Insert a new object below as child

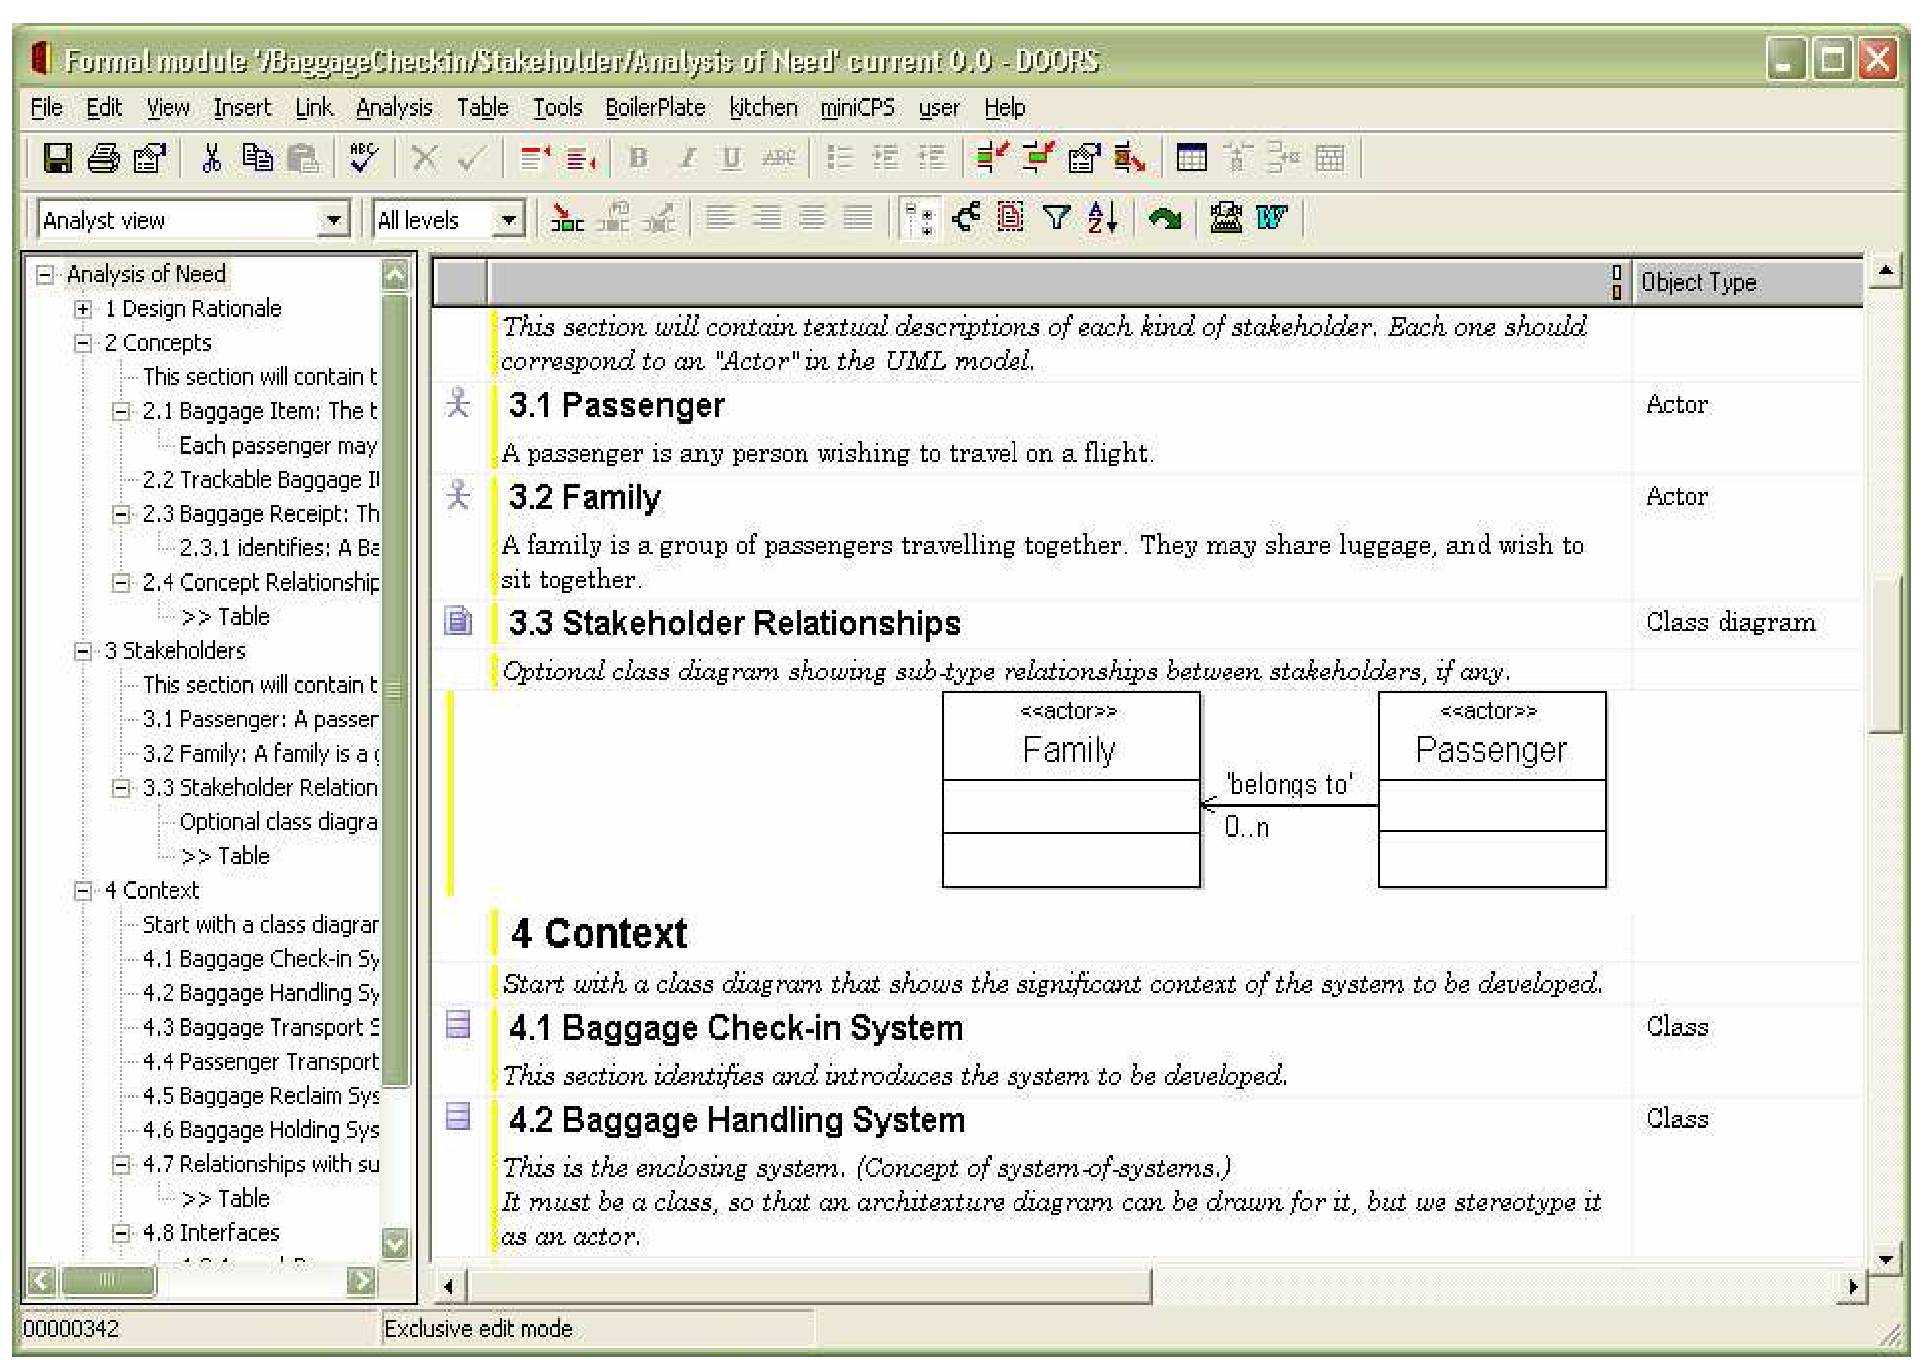pyautogui.click(x=581, y=158)
